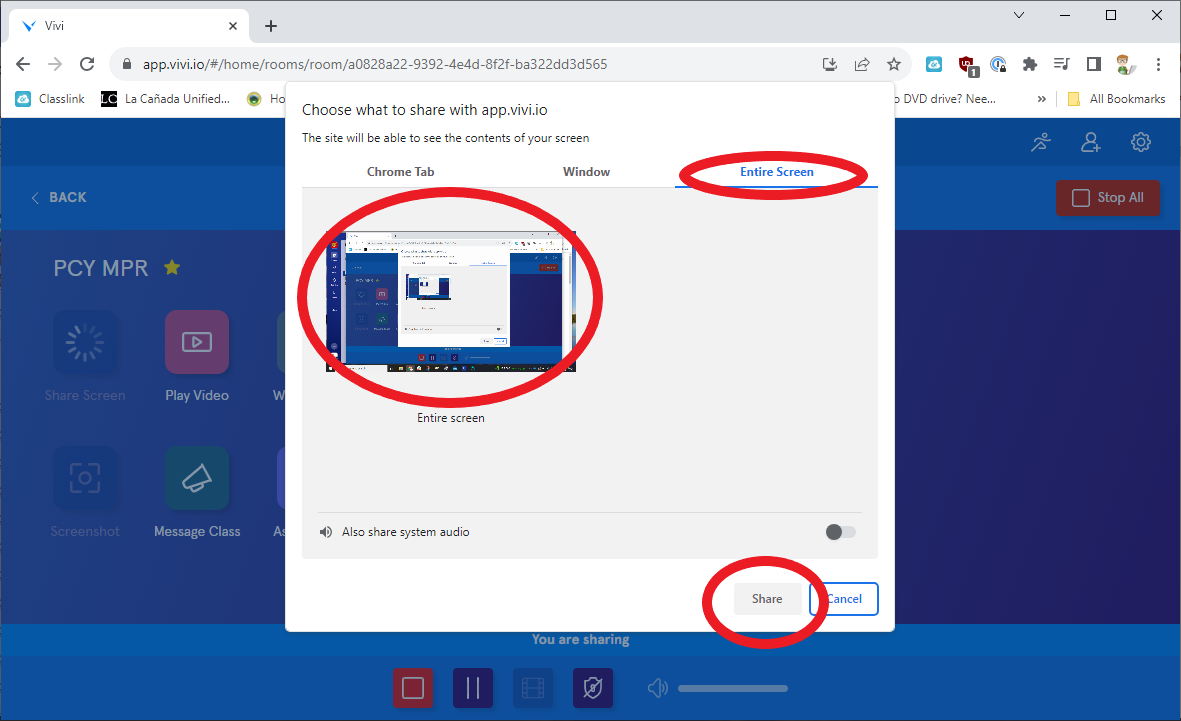The height and width of the screenshot is (721, 1181).
Task: Cancel the screen sharing dialog
Action: [x=844, y=599]
